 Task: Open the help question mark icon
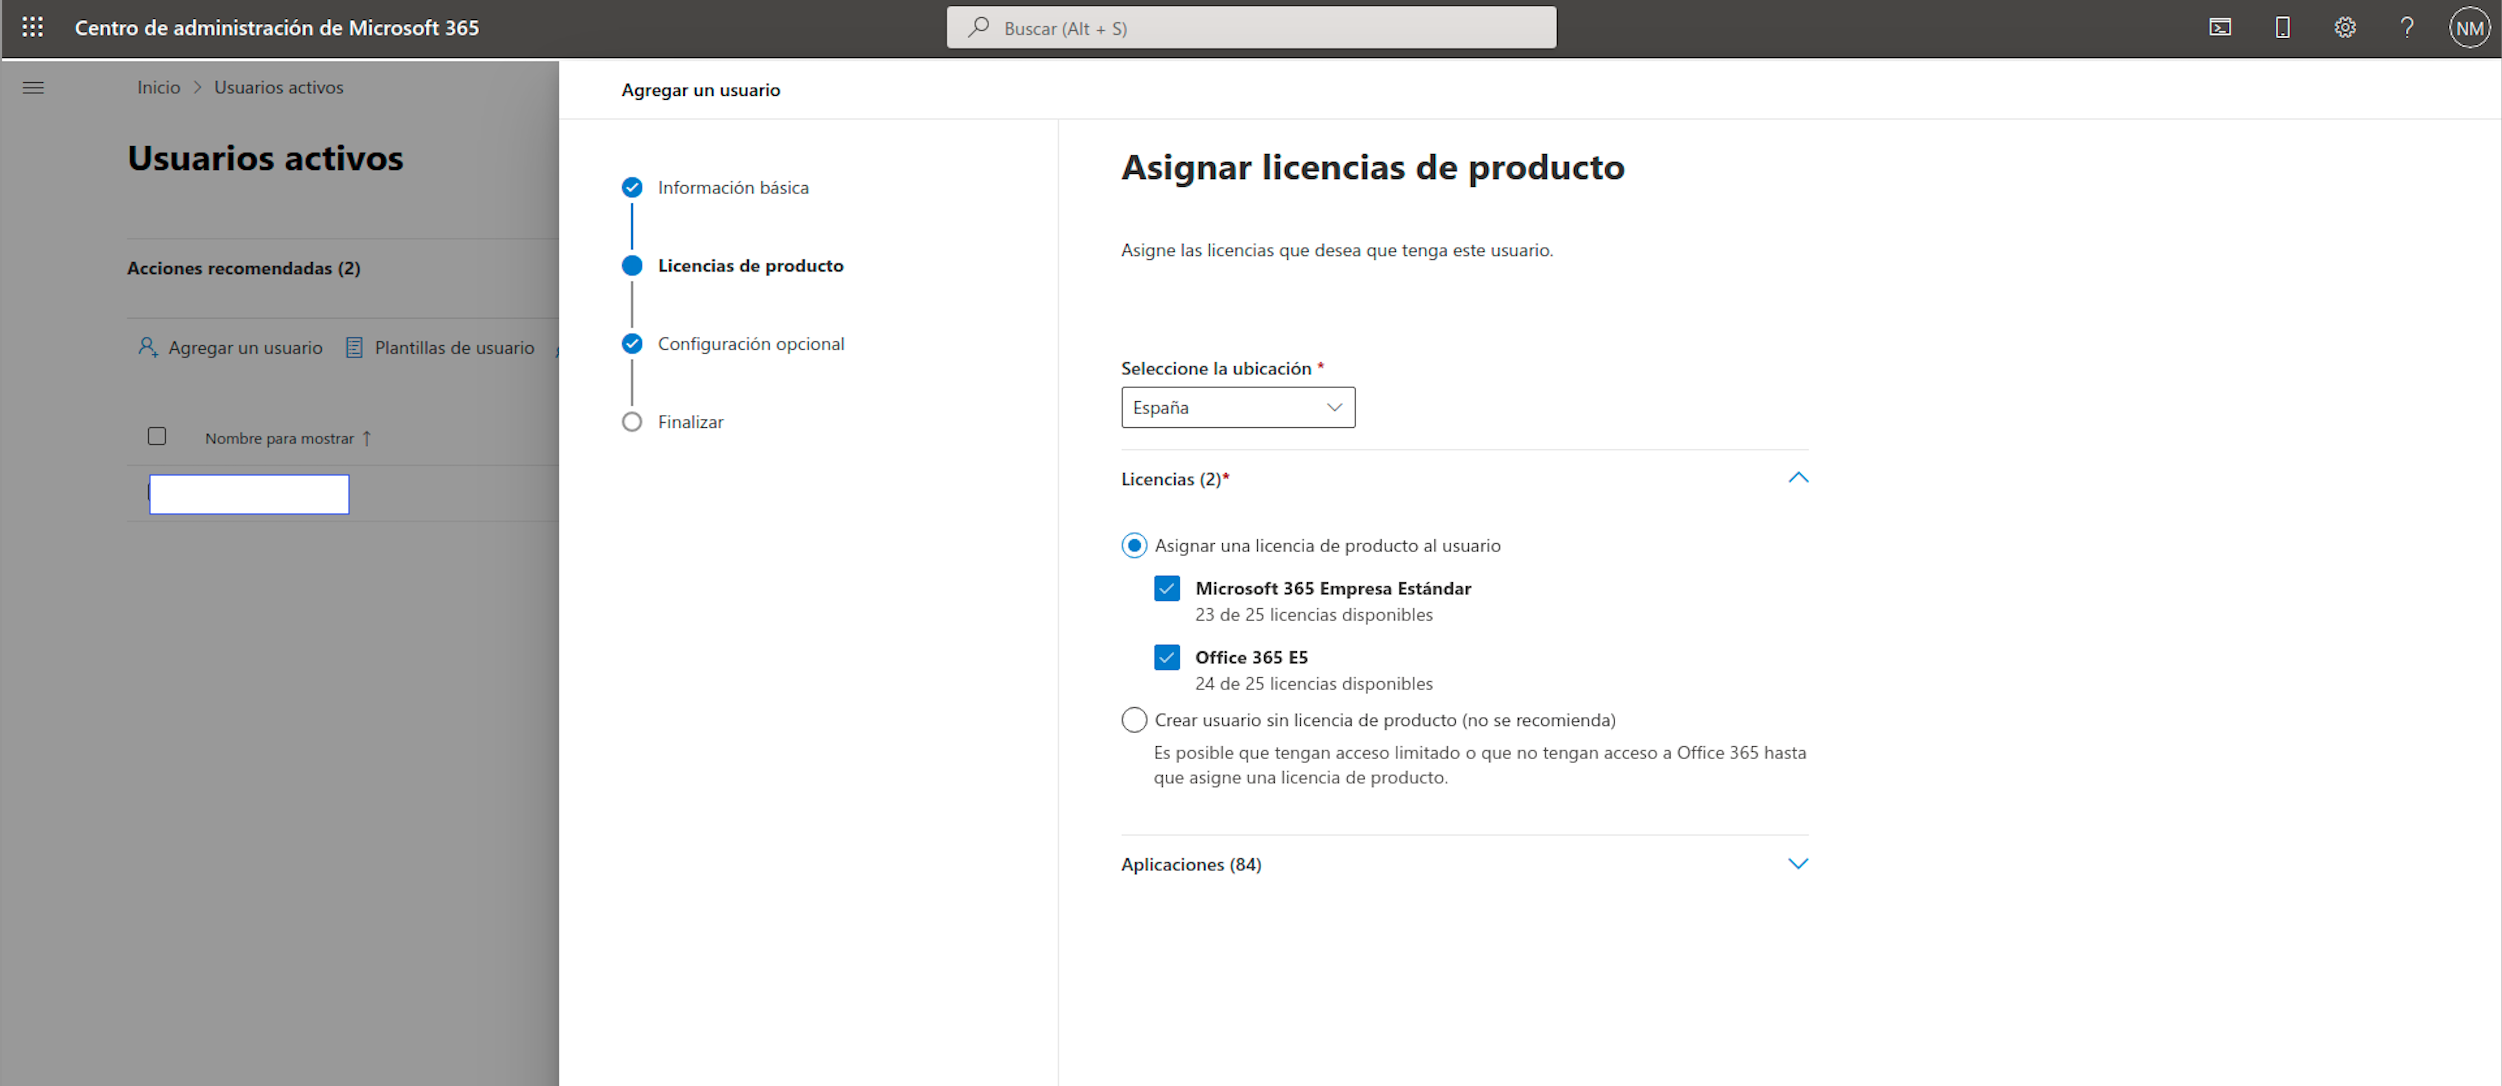click(x=2407, y=28)
